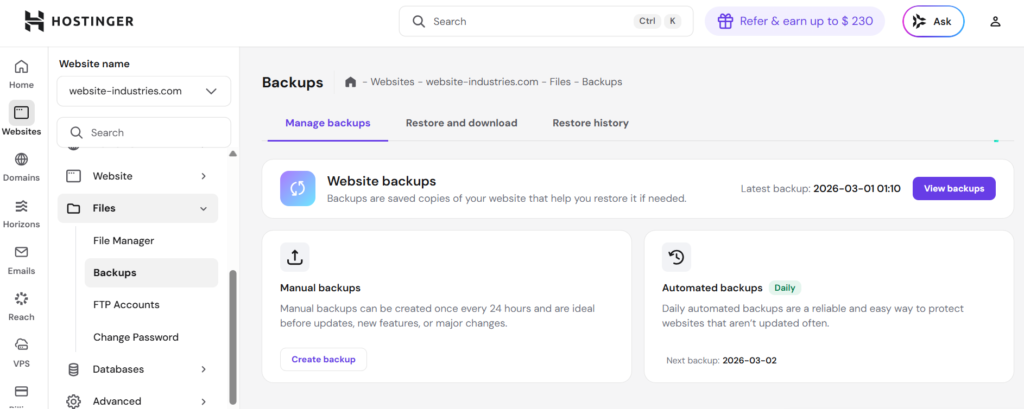
Task: Click the Create backup button
Action: click(323, 359)
